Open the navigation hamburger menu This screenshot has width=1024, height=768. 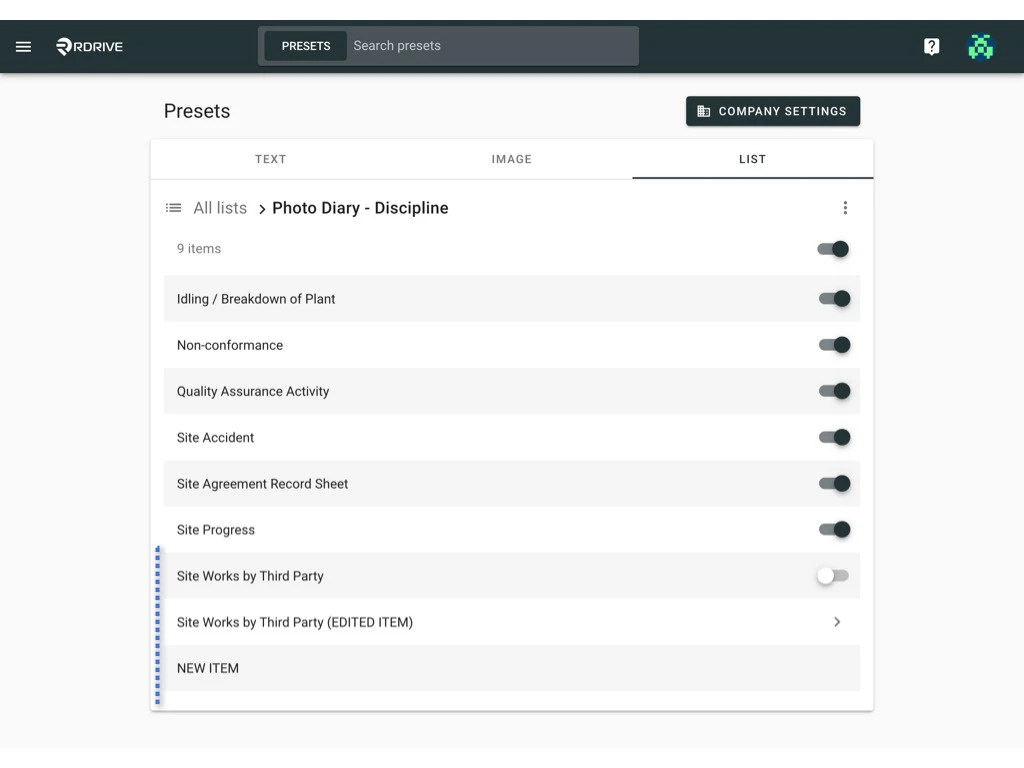[23, 46]
